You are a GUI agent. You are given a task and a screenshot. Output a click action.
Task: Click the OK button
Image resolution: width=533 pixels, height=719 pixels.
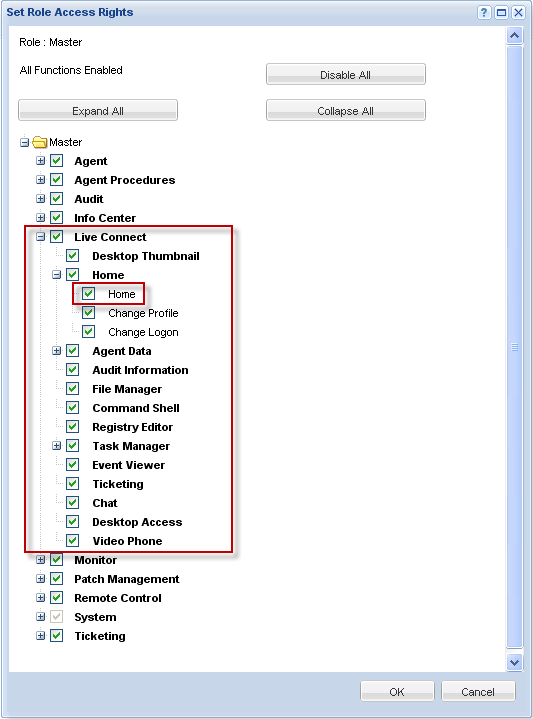click(x=397, y=691)
